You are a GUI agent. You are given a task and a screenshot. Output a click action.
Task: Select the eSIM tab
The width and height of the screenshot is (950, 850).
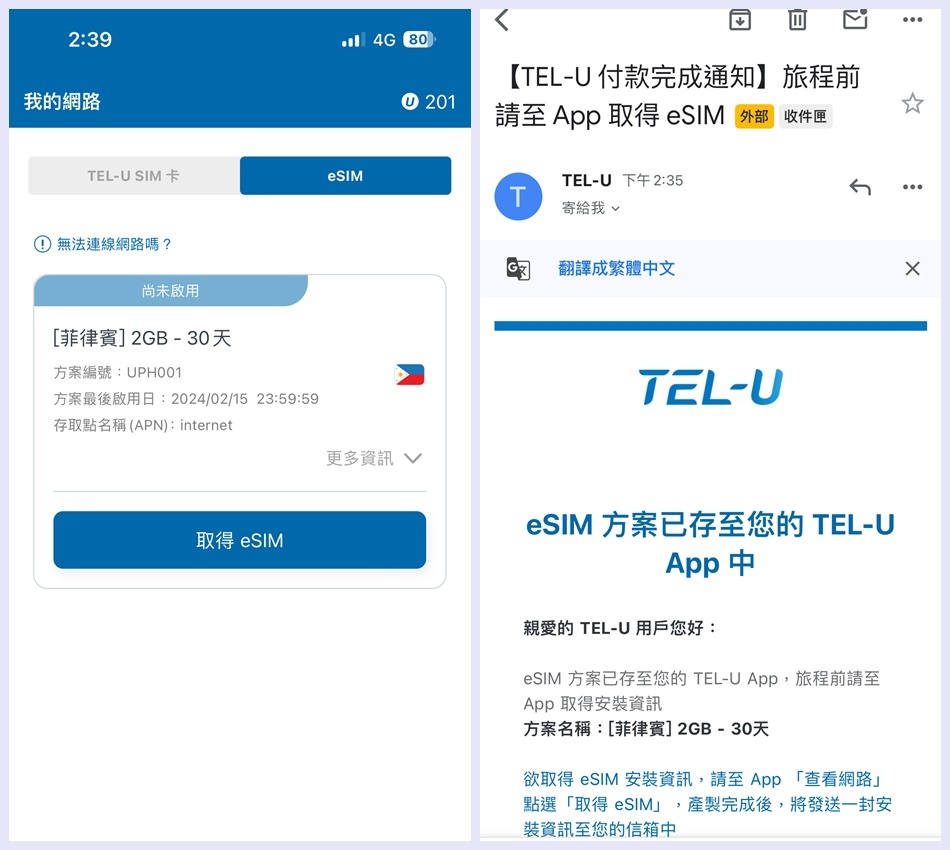tap(345, 176)
